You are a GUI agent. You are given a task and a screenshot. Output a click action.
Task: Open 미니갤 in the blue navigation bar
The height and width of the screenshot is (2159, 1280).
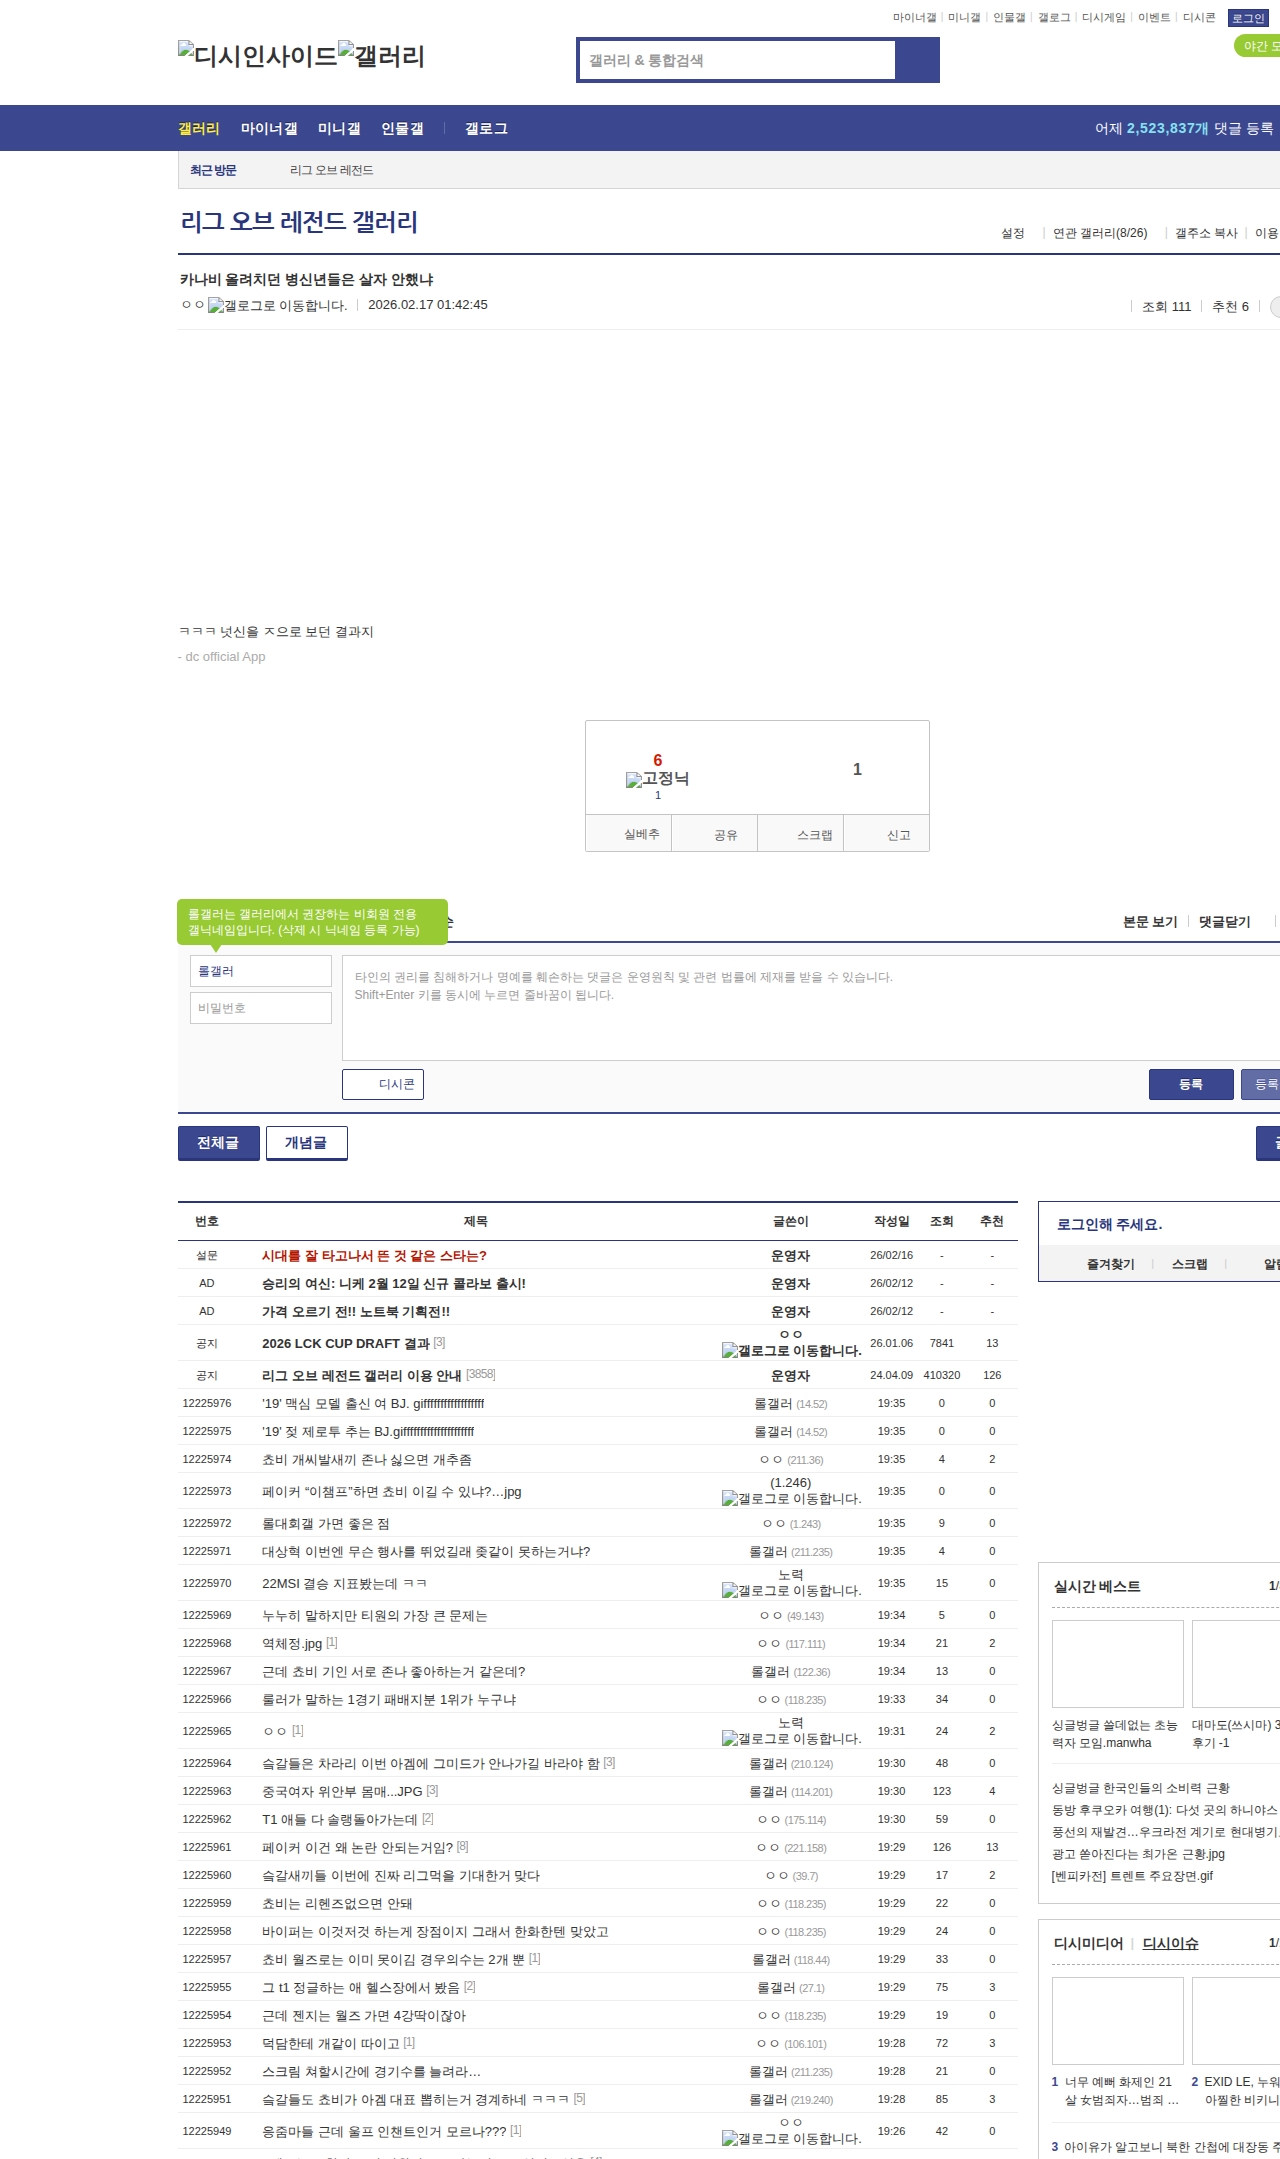(339, 129)
